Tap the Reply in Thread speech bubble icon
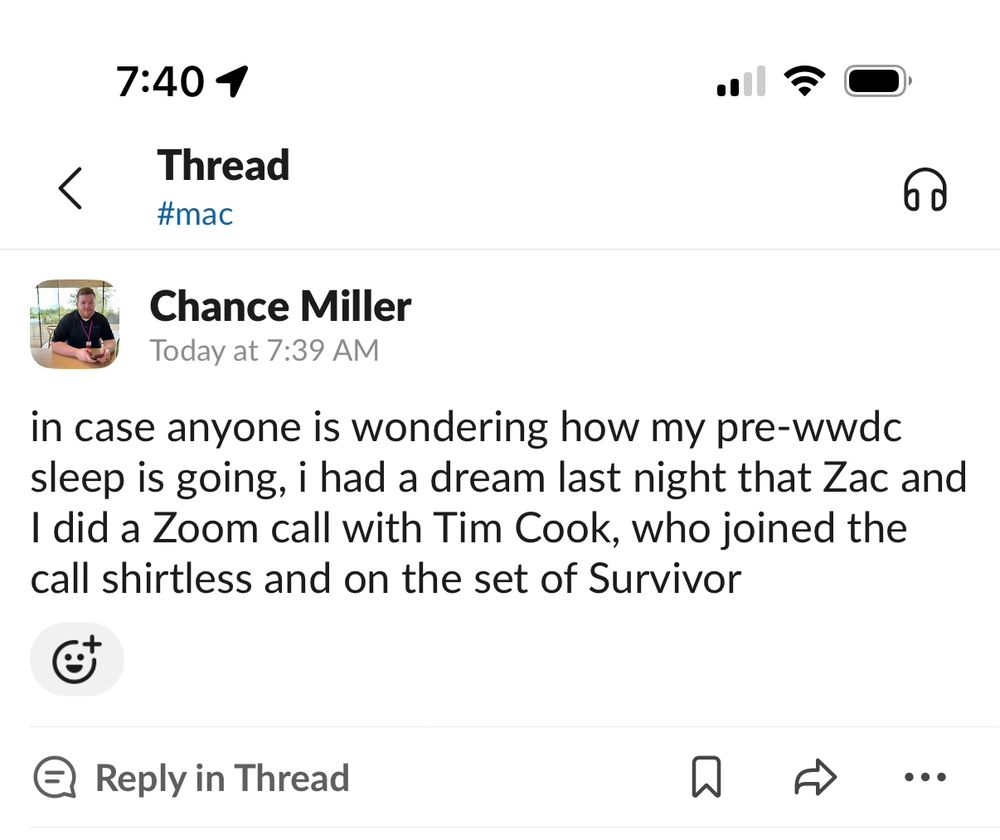The image size is (1000, 840). pos(55,777)
